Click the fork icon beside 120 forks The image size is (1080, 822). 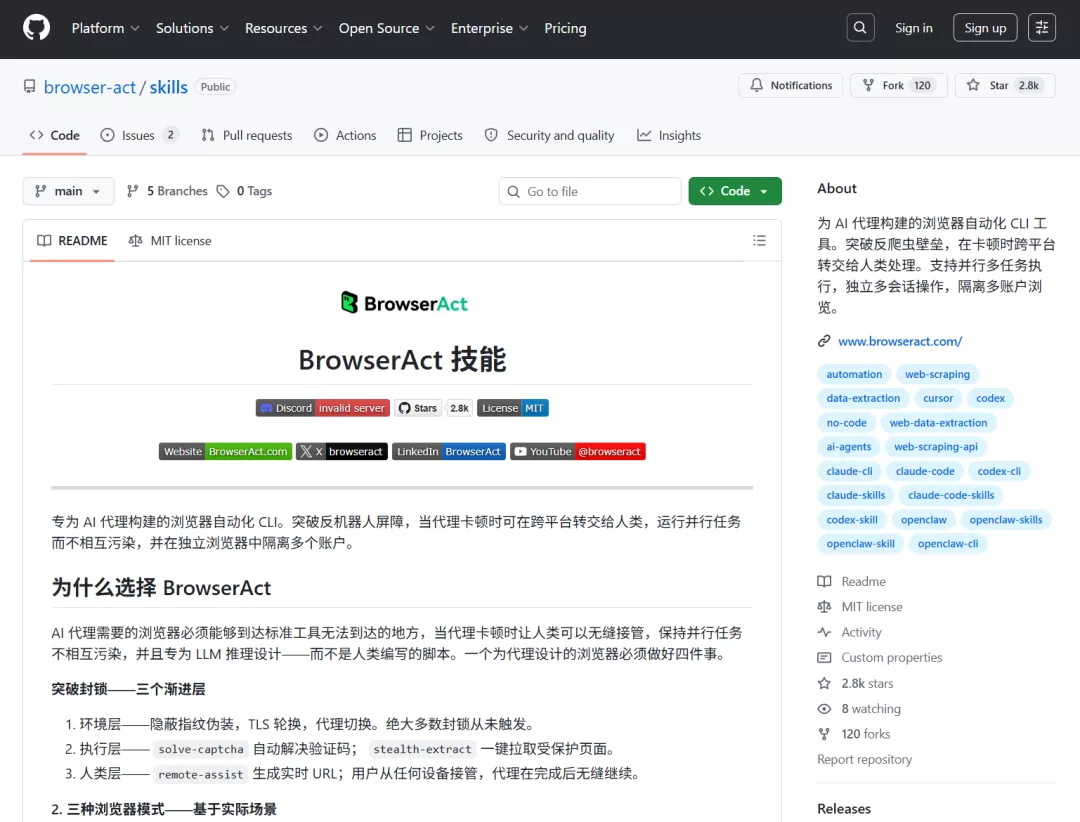[x=824, y=734]
